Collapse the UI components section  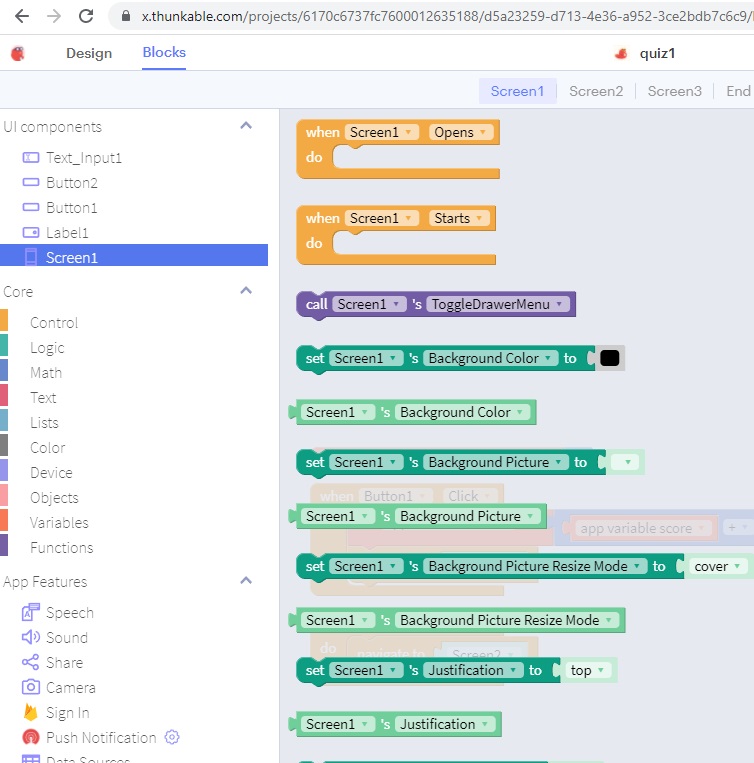[x=246, y=126]
